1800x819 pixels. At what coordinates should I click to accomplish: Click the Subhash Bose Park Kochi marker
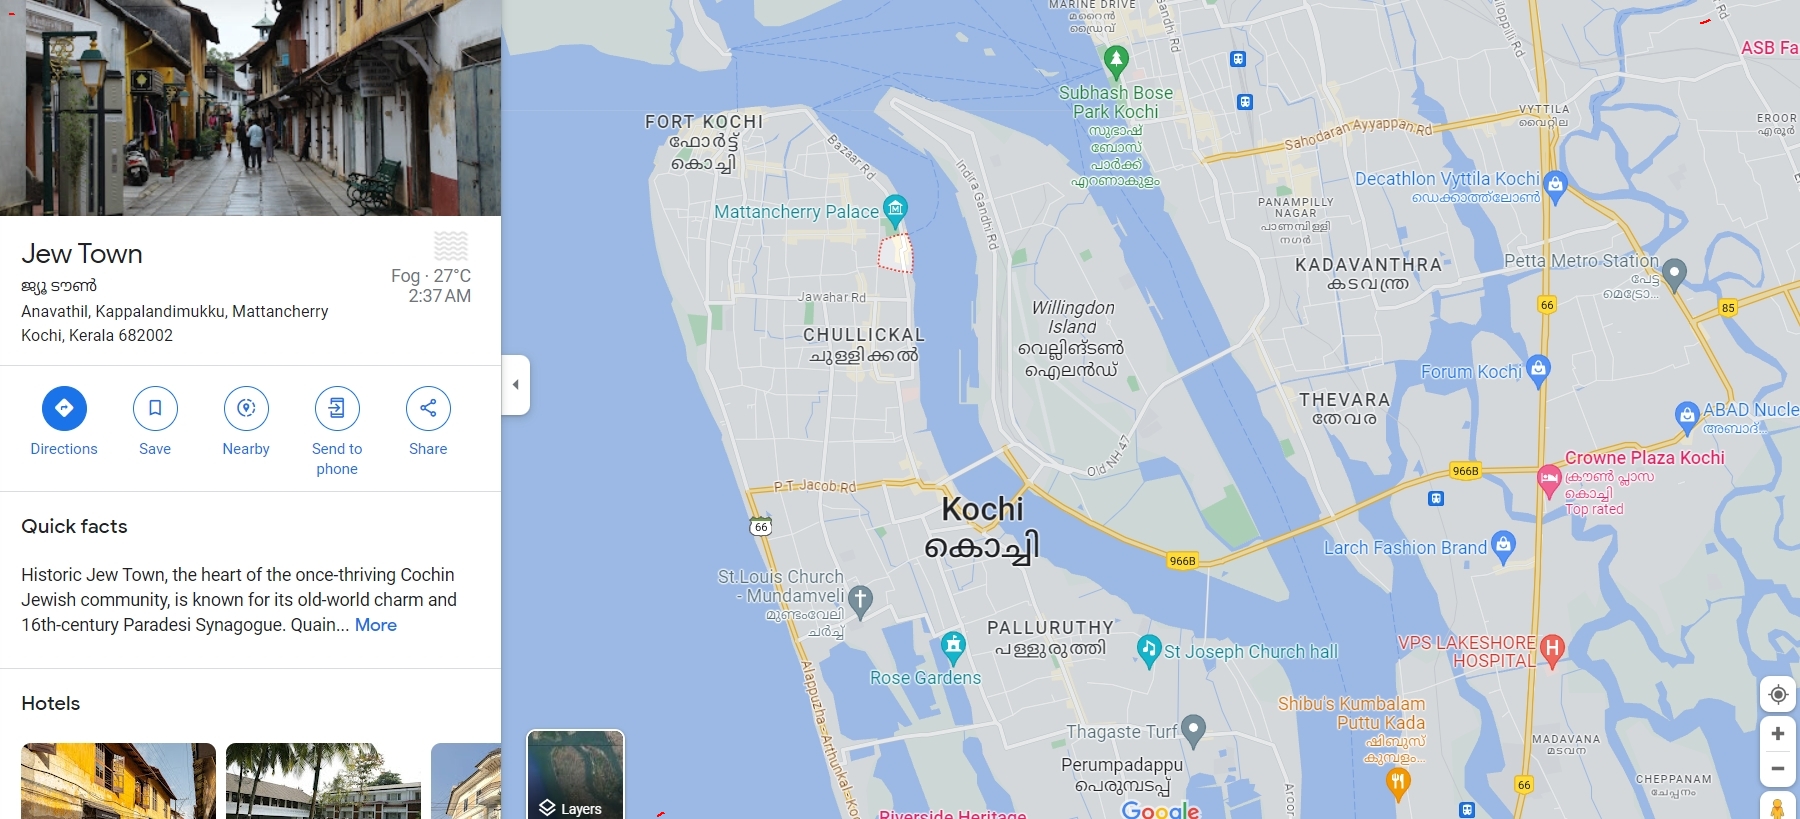pyautogui.click(x=1116, y=63)
